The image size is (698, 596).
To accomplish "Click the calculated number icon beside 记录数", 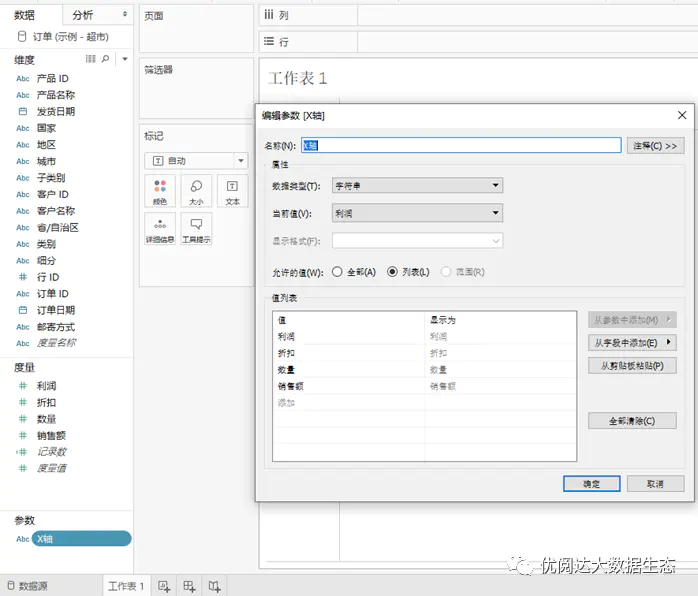I will [x=22, y=452].
